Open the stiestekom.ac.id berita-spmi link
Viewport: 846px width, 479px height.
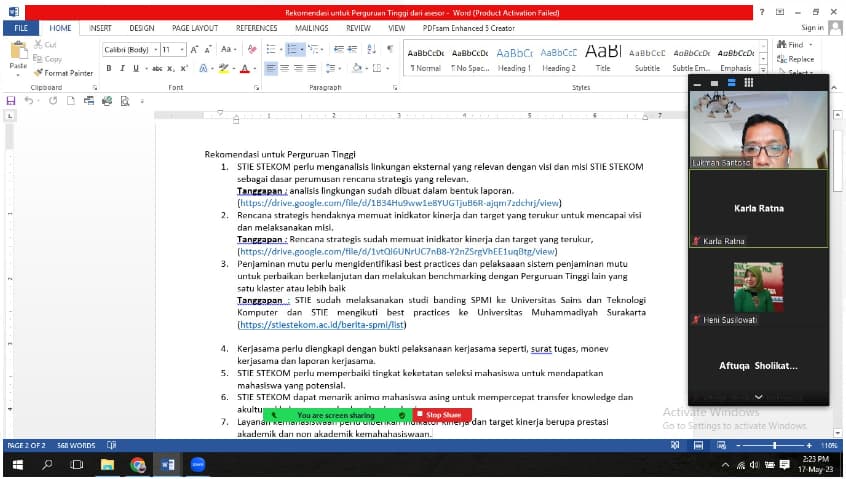click(x=321, y=325)
